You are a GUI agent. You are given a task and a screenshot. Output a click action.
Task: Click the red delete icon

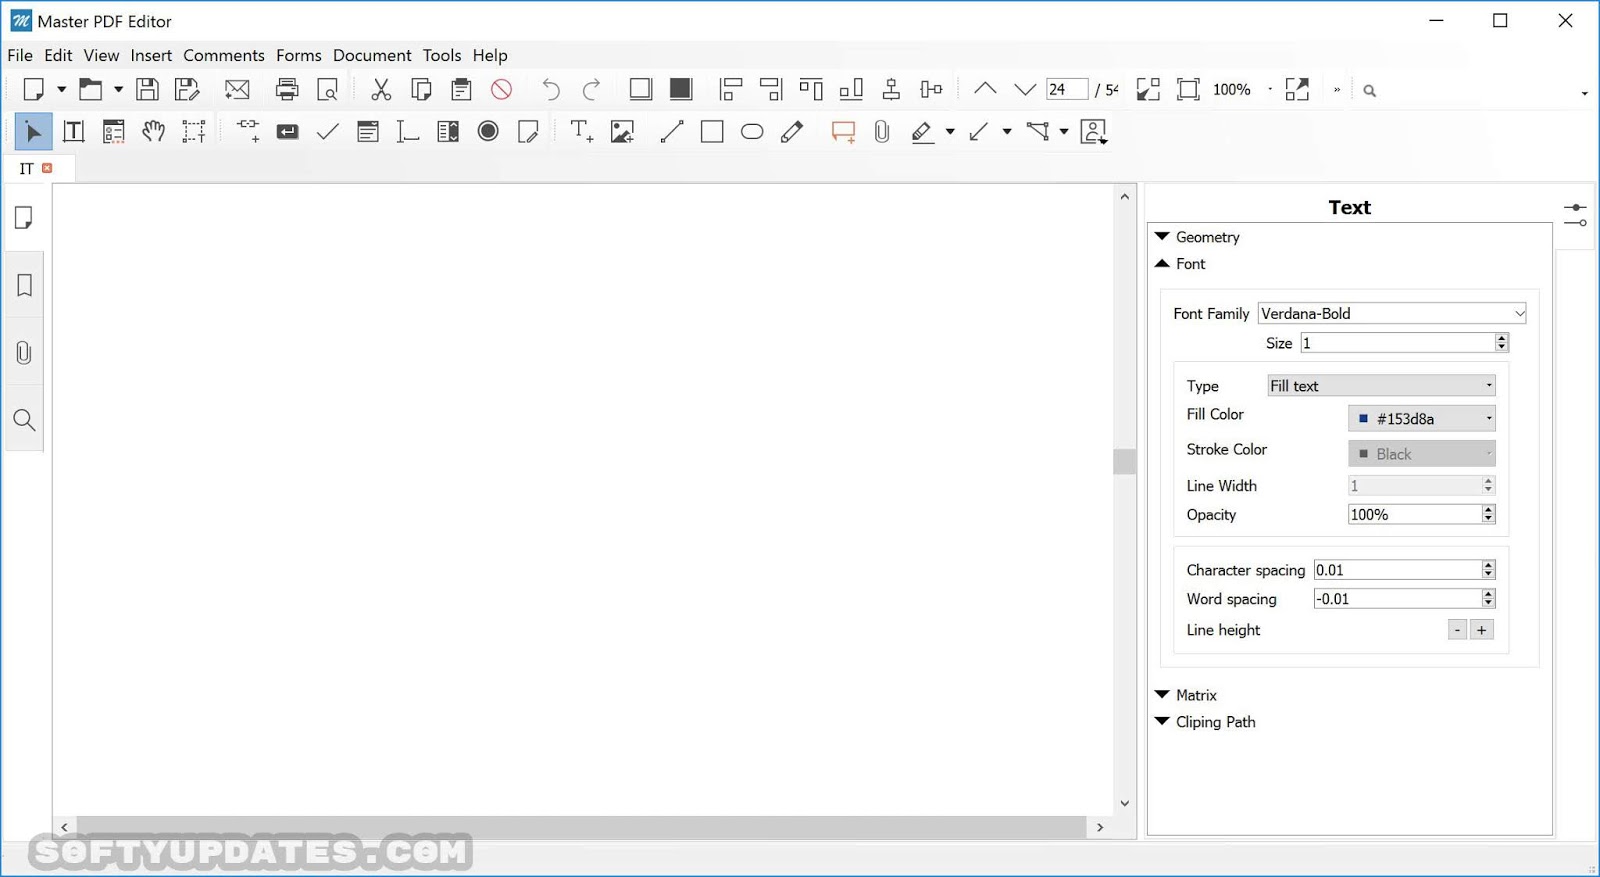click(502, 89)
